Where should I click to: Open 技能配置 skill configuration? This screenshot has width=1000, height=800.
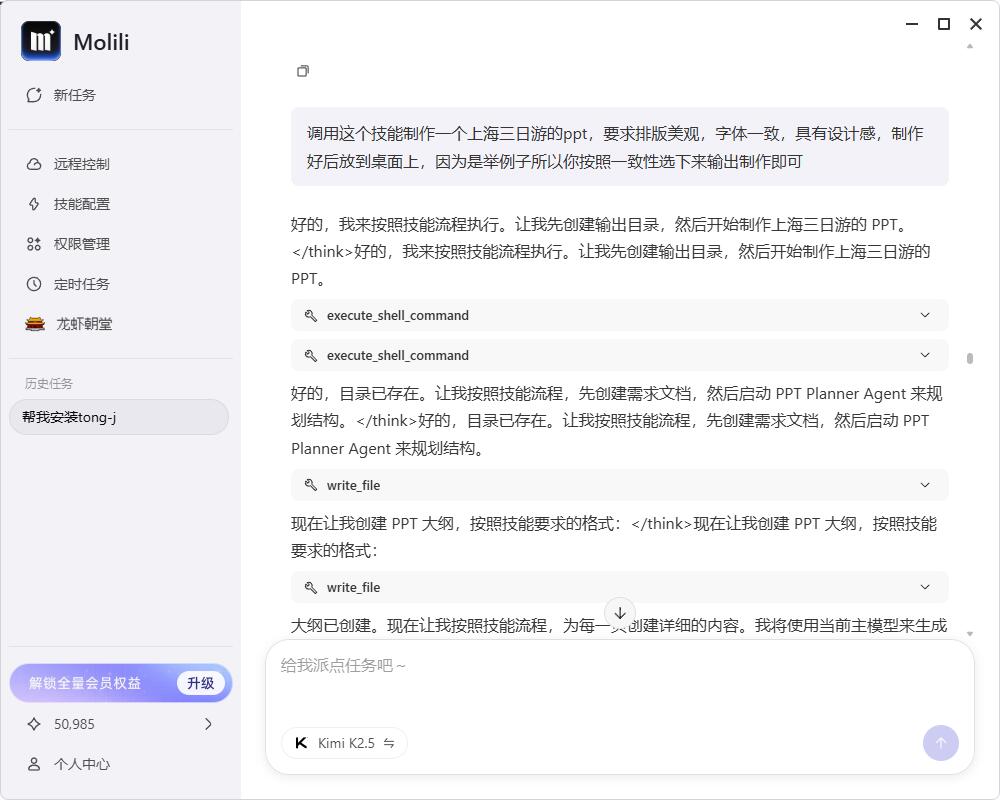(x=81, y=204)
